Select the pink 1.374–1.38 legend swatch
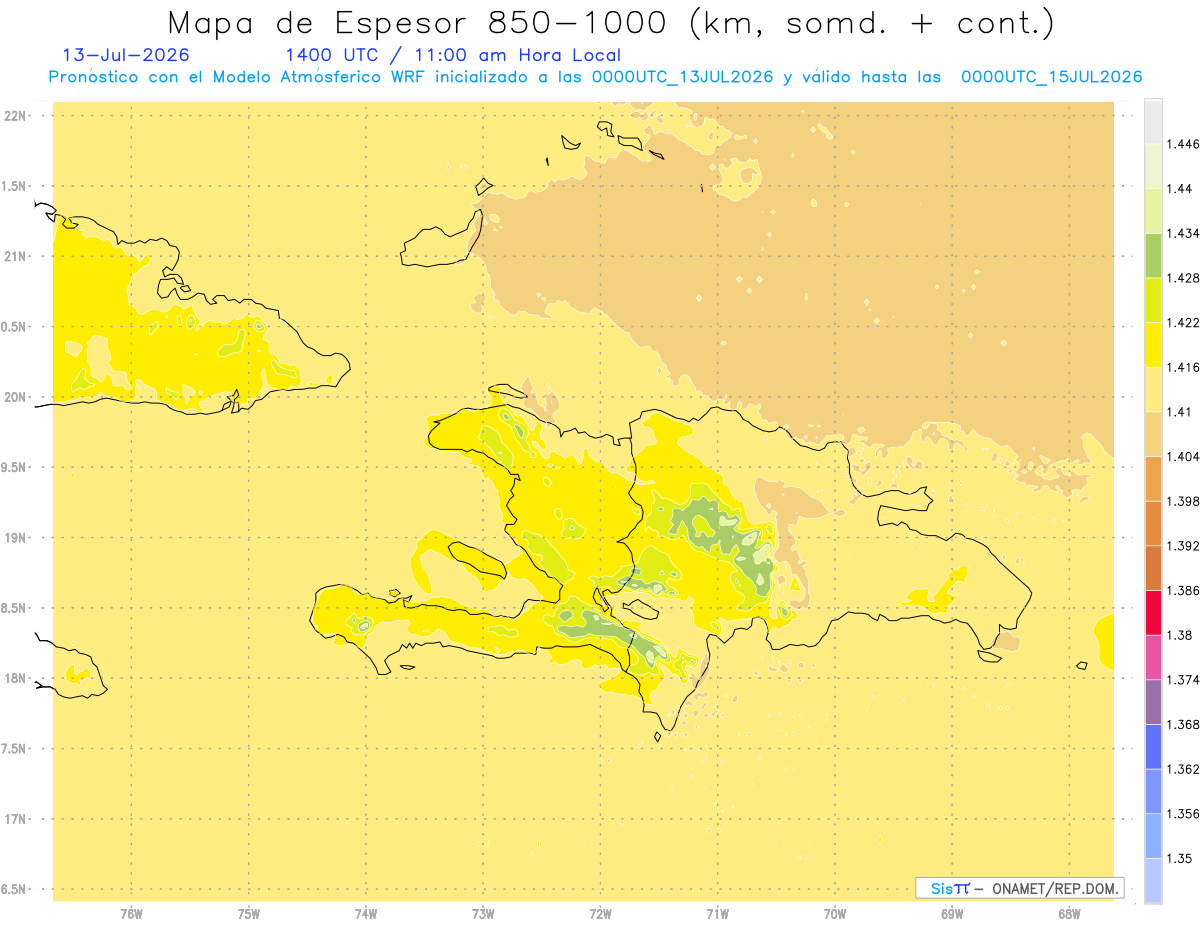 pos(1153,657)
